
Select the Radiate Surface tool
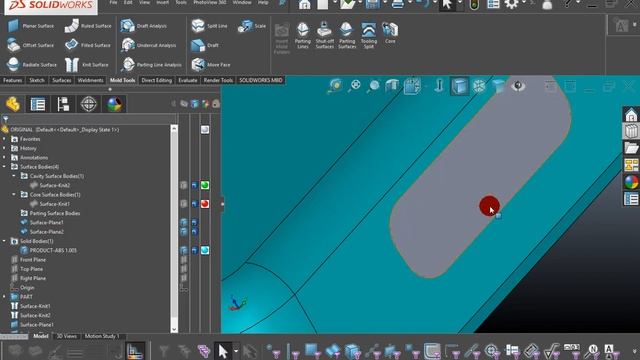pos(32,64)
